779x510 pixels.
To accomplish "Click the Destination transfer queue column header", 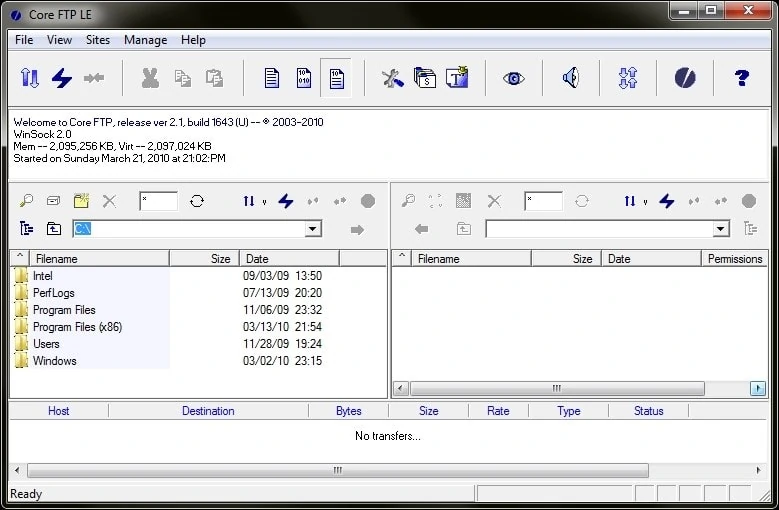I will pos(208,411).
